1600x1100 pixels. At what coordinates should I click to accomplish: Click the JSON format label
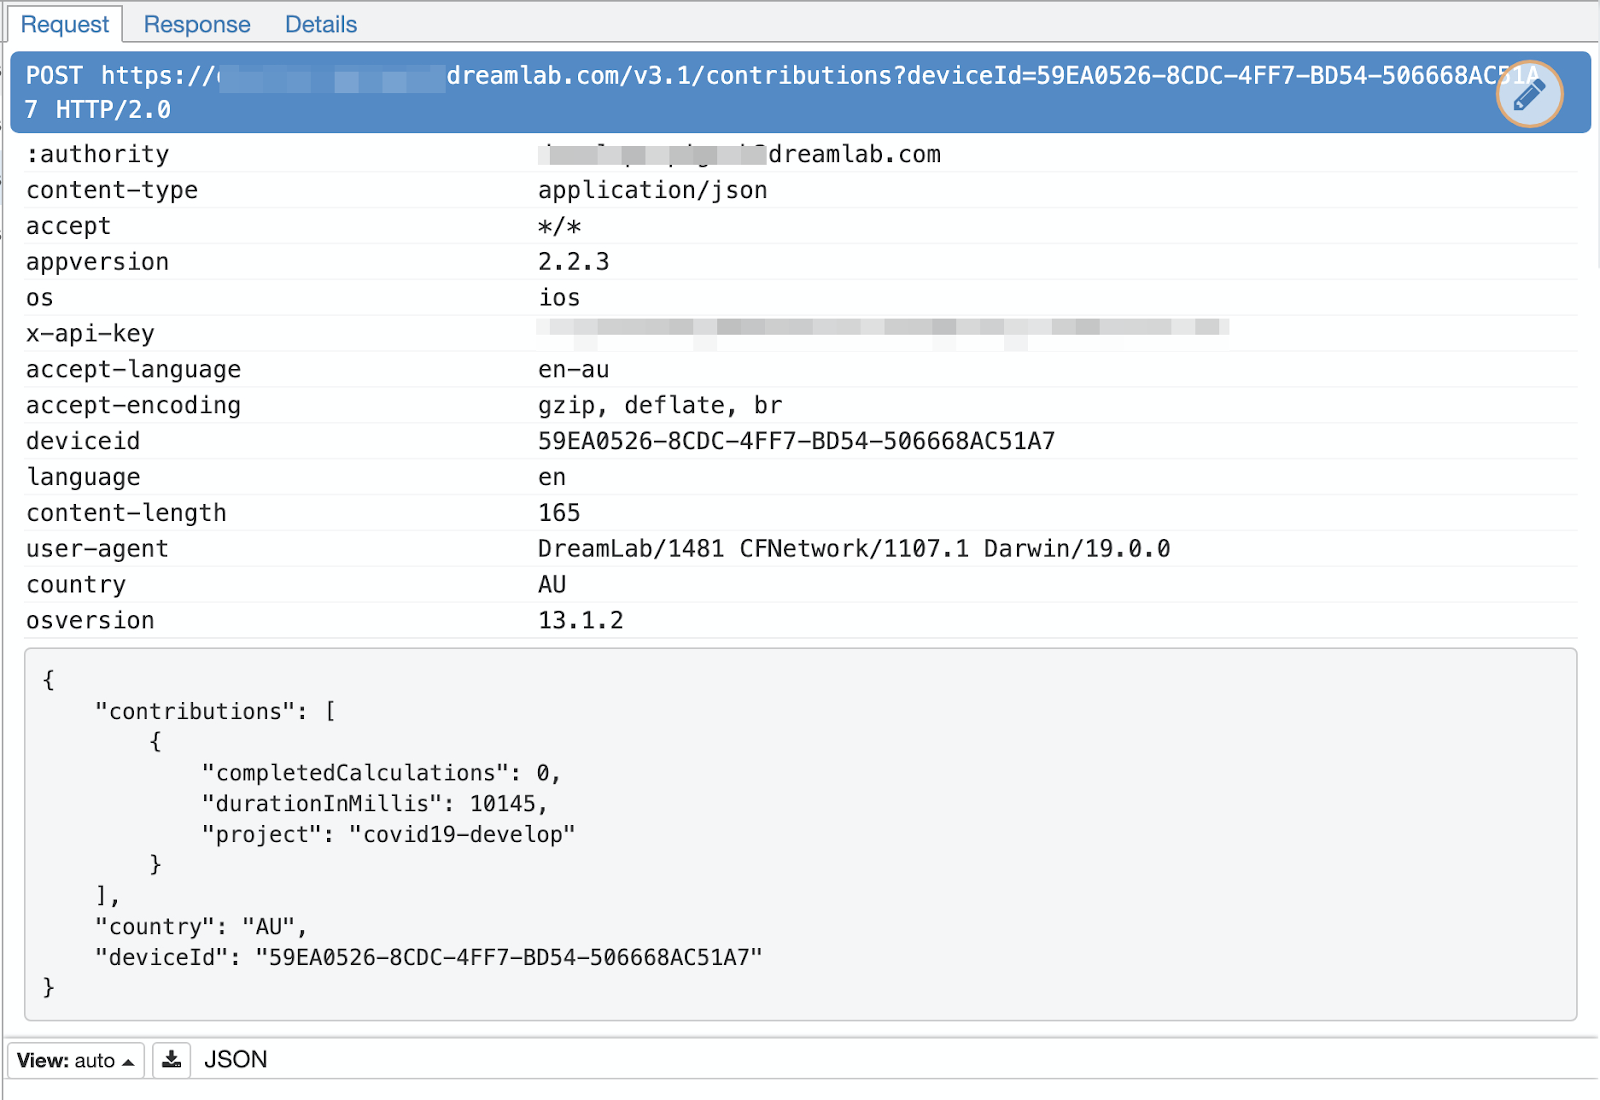point(236,1060)
